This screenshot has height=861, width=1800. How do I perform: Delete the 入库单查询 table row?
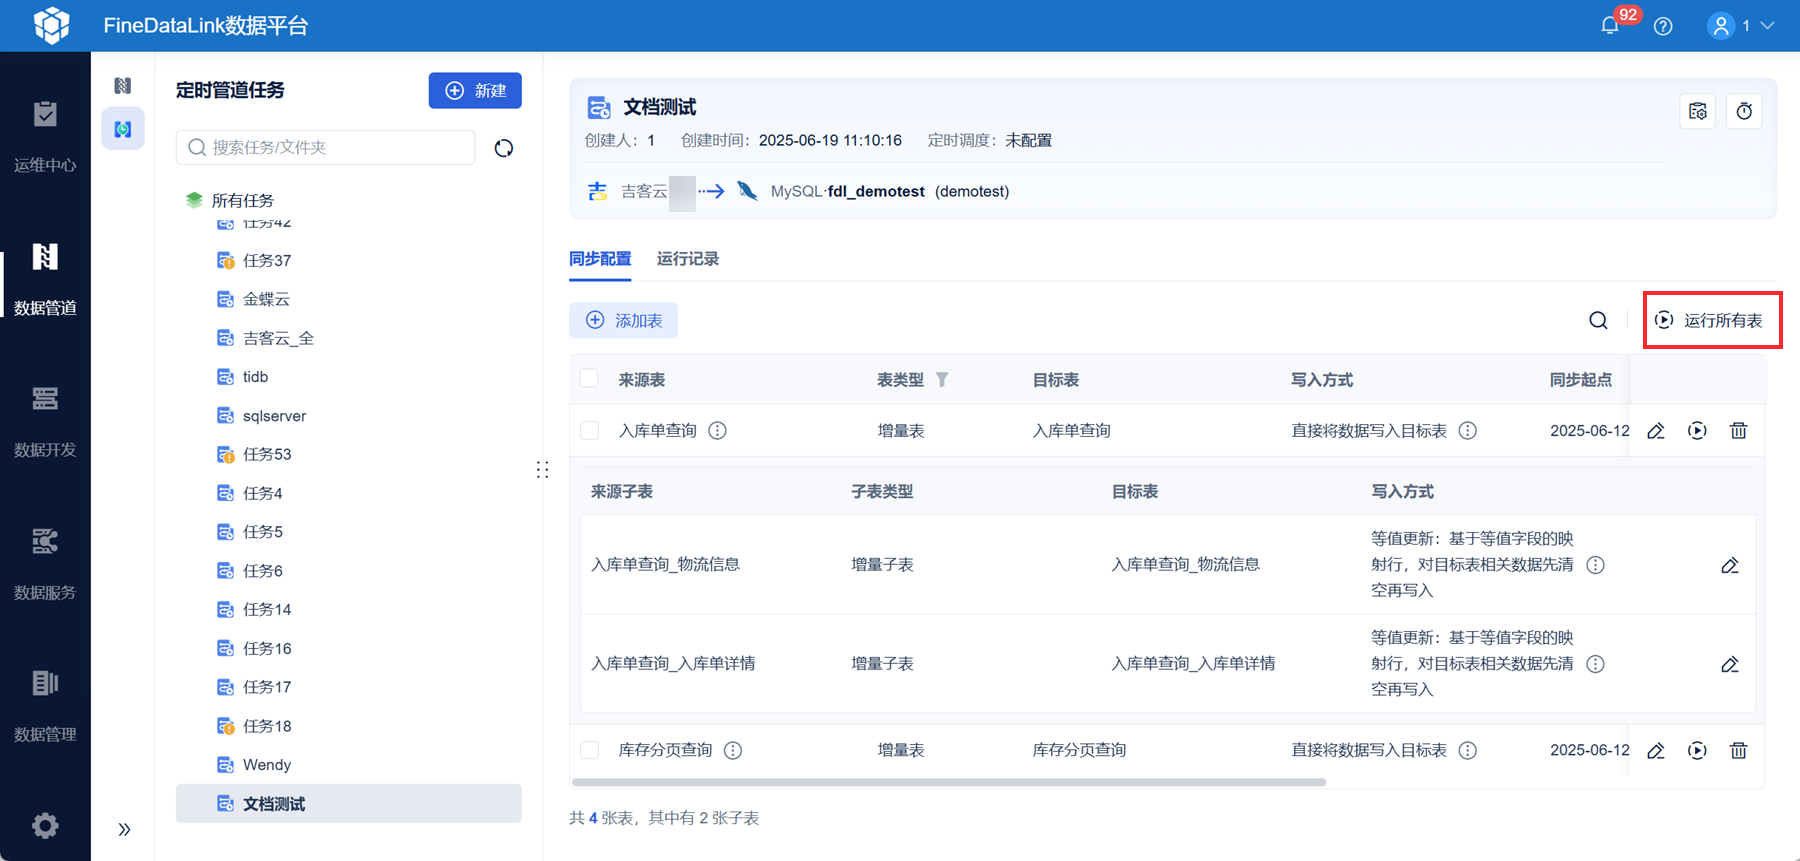coord(1739,431)
